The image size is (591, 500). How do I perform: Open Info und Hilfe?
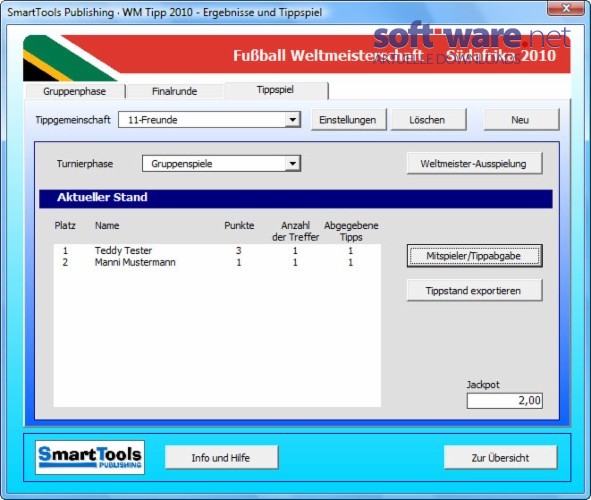coord(221,458)
